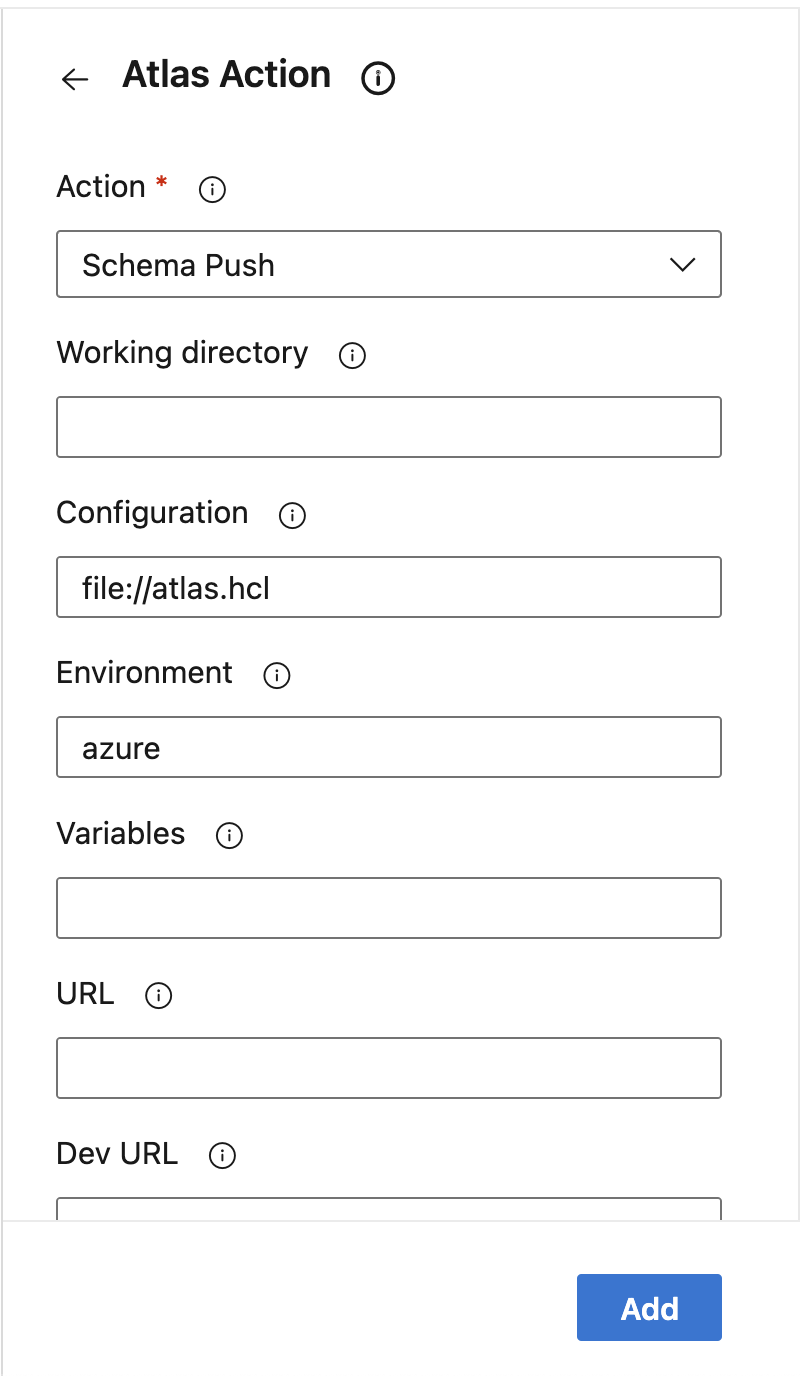View info about the Working directory field
800x1376 pixels.
[351, 355]
